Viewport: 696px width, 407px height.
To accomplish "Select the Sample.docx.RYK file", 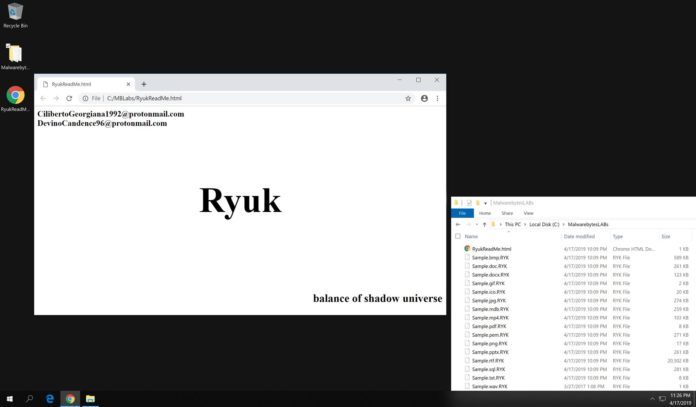I will click(490, 275).
